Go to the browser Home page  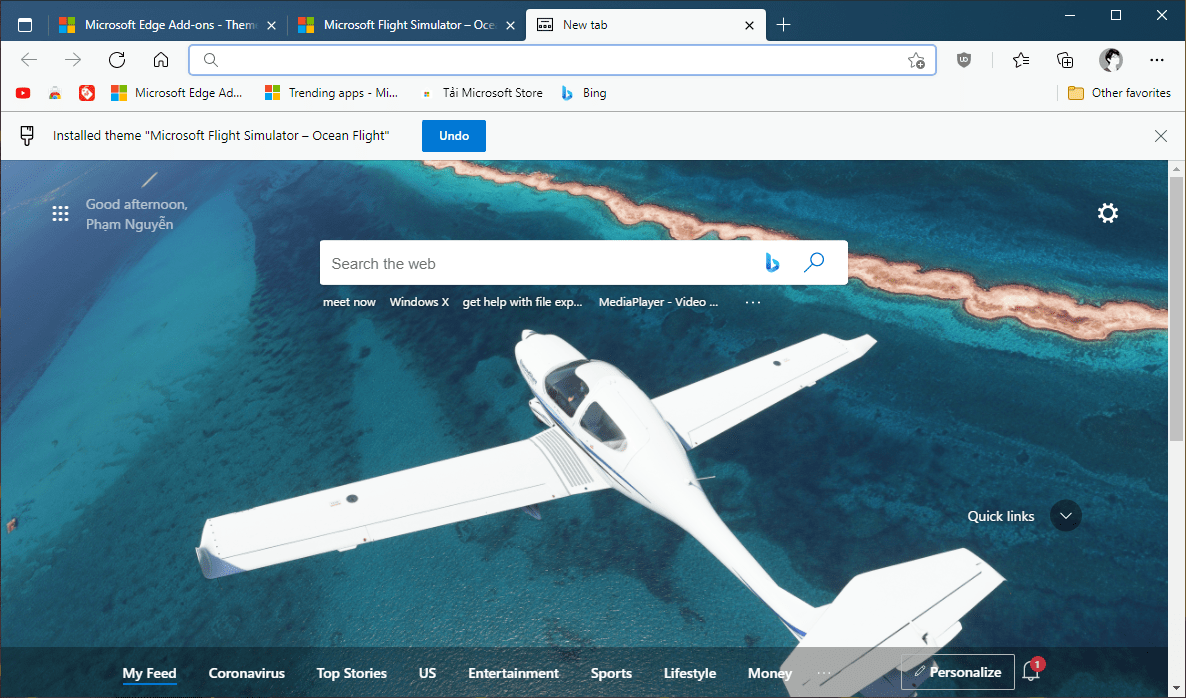(x=160, y=60)
